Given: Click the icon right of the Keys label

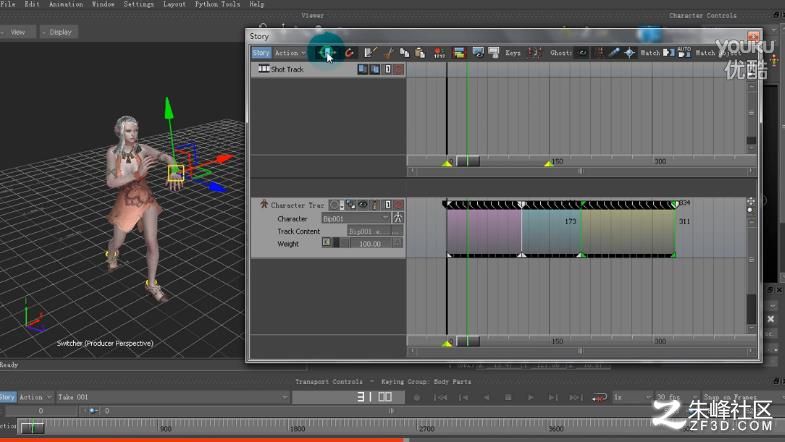Looking at the screenshot, I should coord(535,53).
